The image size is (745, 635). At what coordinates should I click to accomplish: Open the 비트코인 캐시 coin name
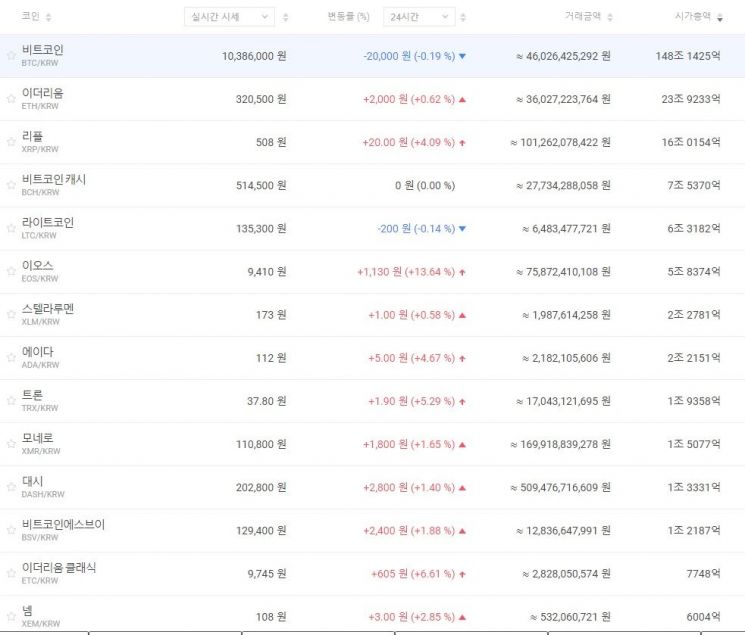point(54,180)
